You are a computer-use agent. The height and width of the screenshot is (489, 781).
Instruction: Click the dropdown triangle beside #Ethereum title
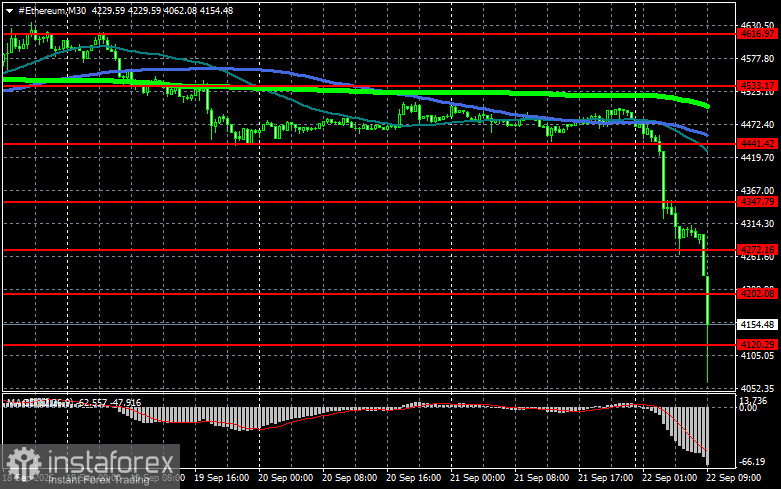point(9,10)
